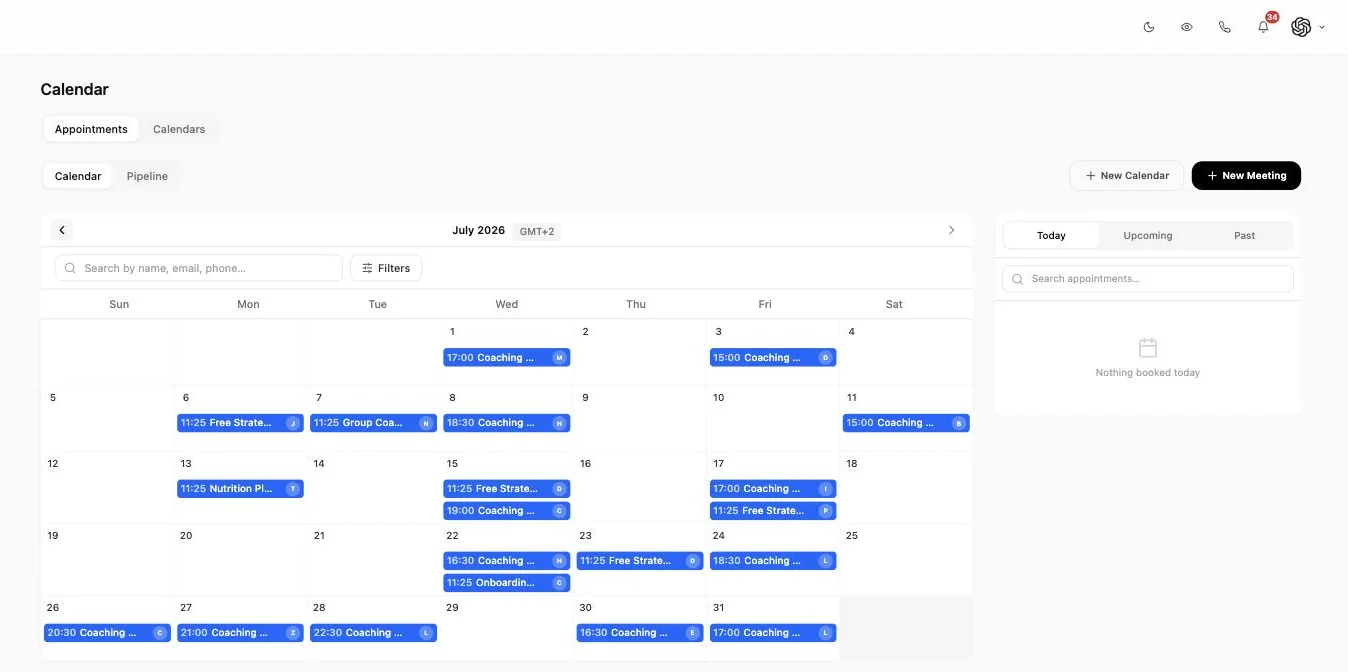Open the Filters button

point(386,268)
